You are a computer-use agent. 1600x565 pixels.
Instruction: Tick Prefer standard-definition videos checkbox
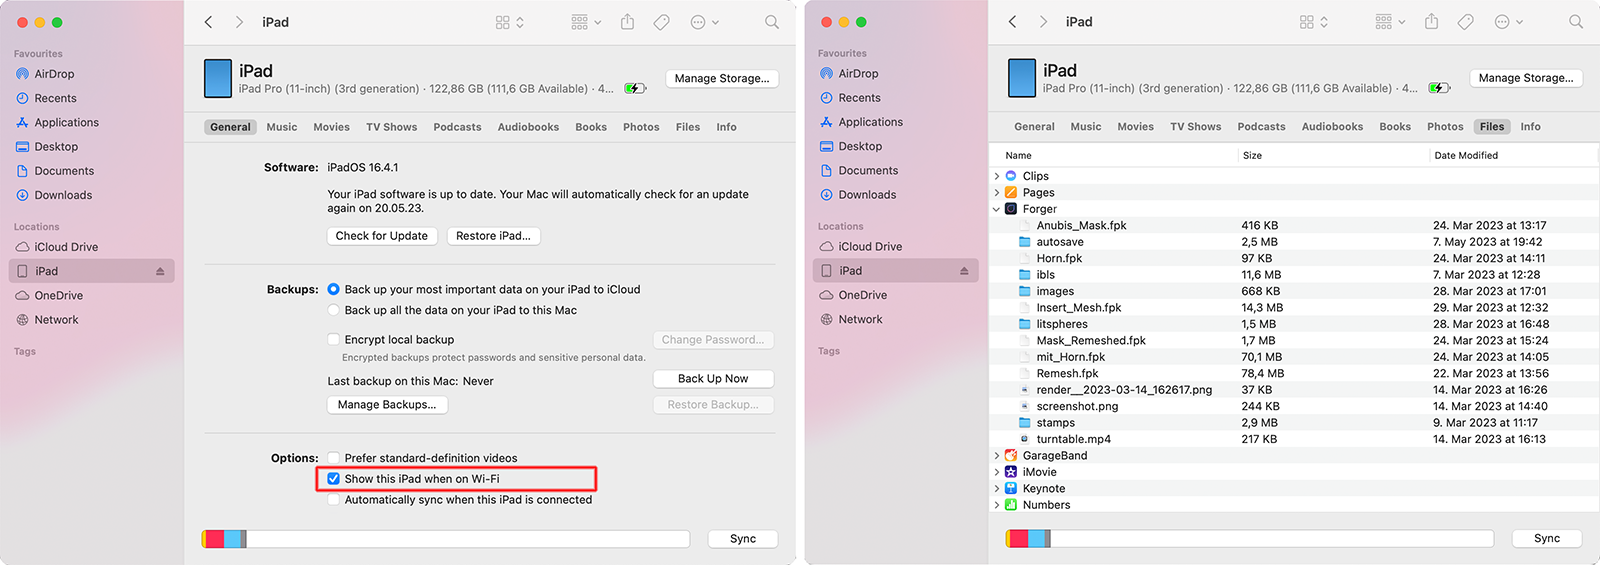click(334, 458)
